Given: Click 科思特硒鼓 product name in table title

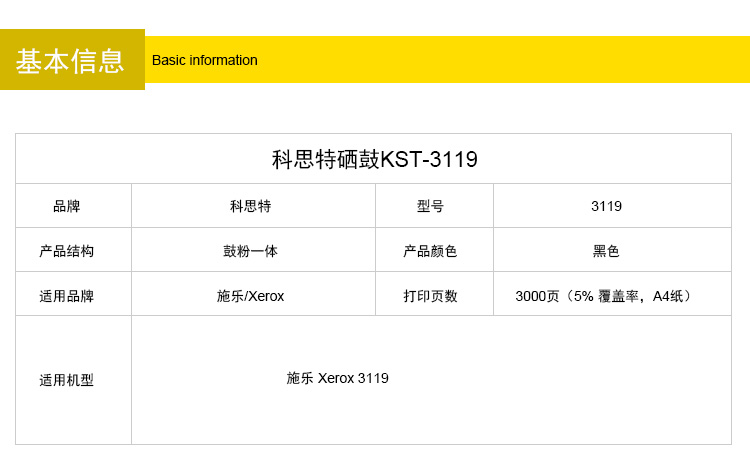Looking at the screenshot, I should pyautogui.click(x=326, y=159).
